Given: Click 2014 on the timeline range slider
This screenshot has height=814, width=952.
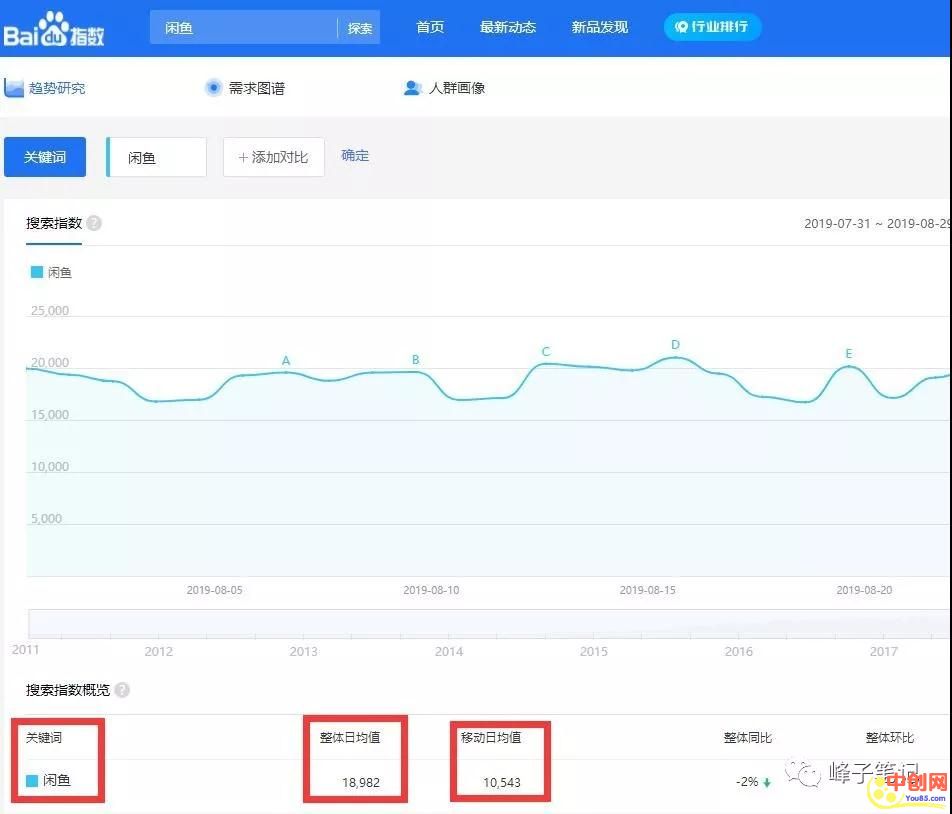Looking at the screenshot, I should pos(449,651).
